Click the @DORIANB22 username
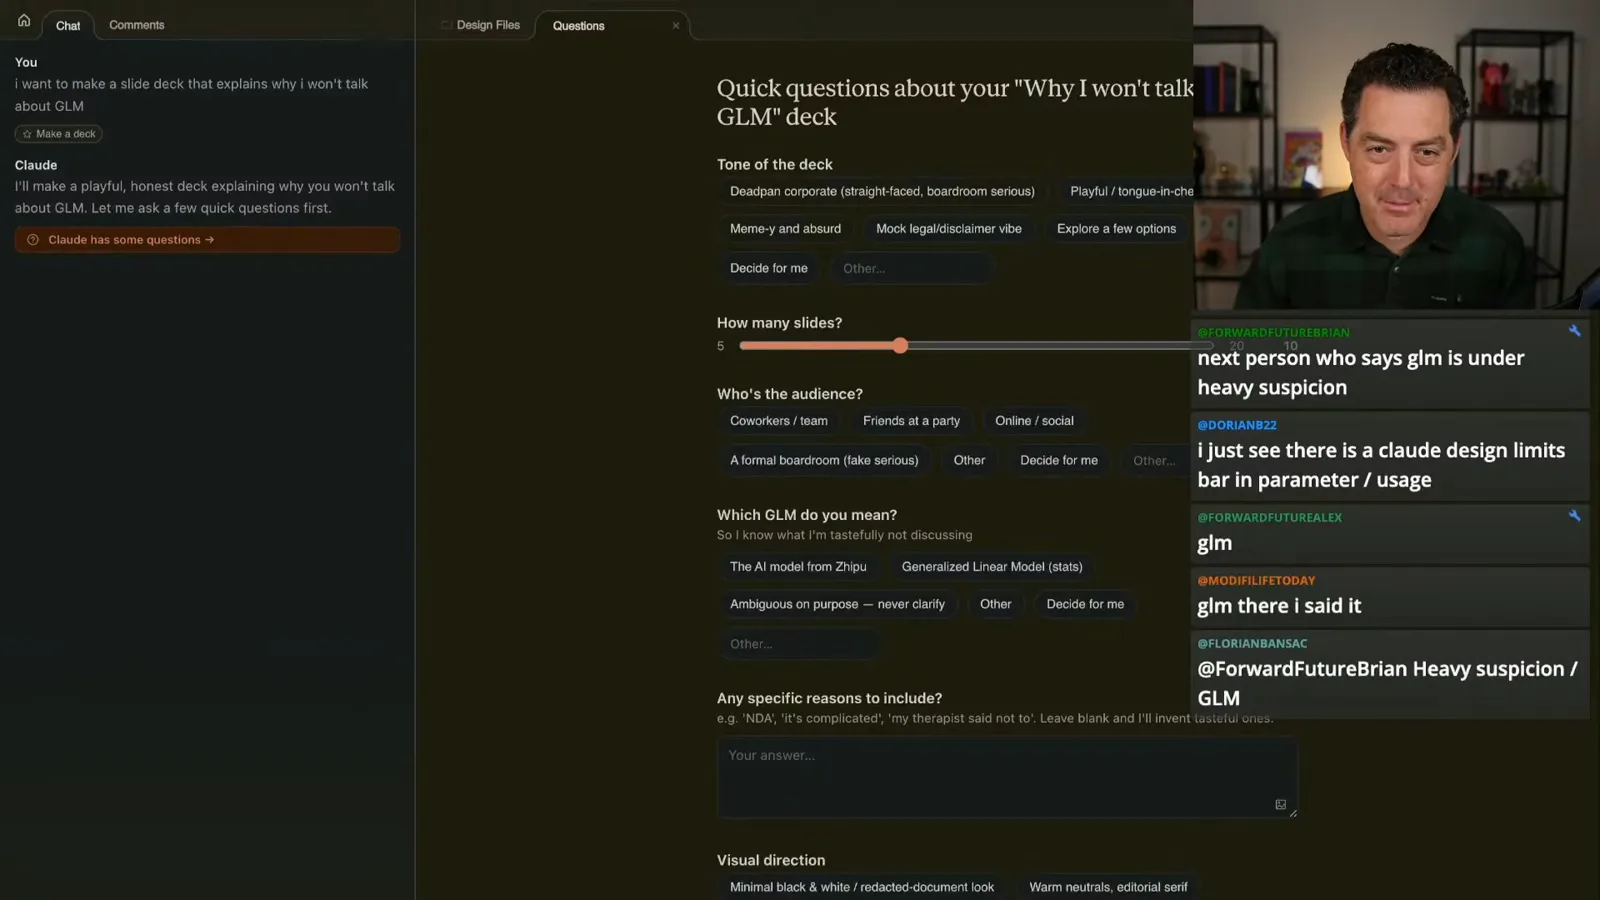 click(1237, 425)
